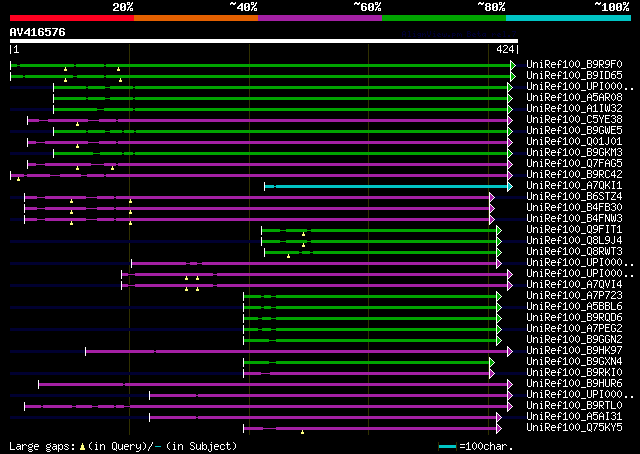
Task: Select the UniRef100_B9RTL0 label
Action: point(574,406)
